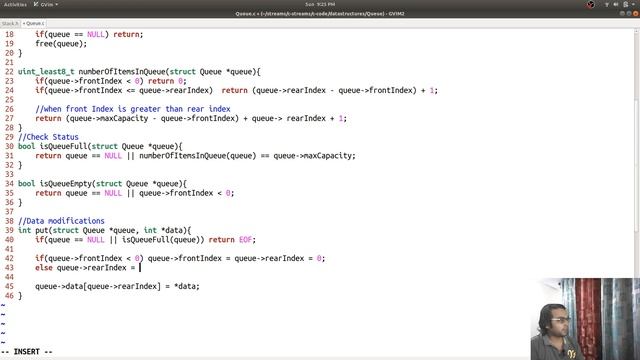Click the "//Data modifications" comment

click(x=61, y=221)
